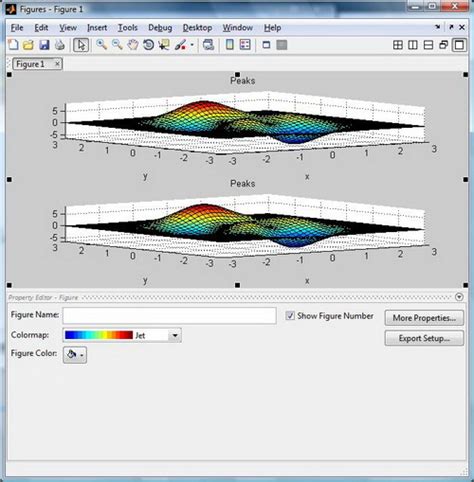Choose the tile figures grid layout icon

[398, 45]
